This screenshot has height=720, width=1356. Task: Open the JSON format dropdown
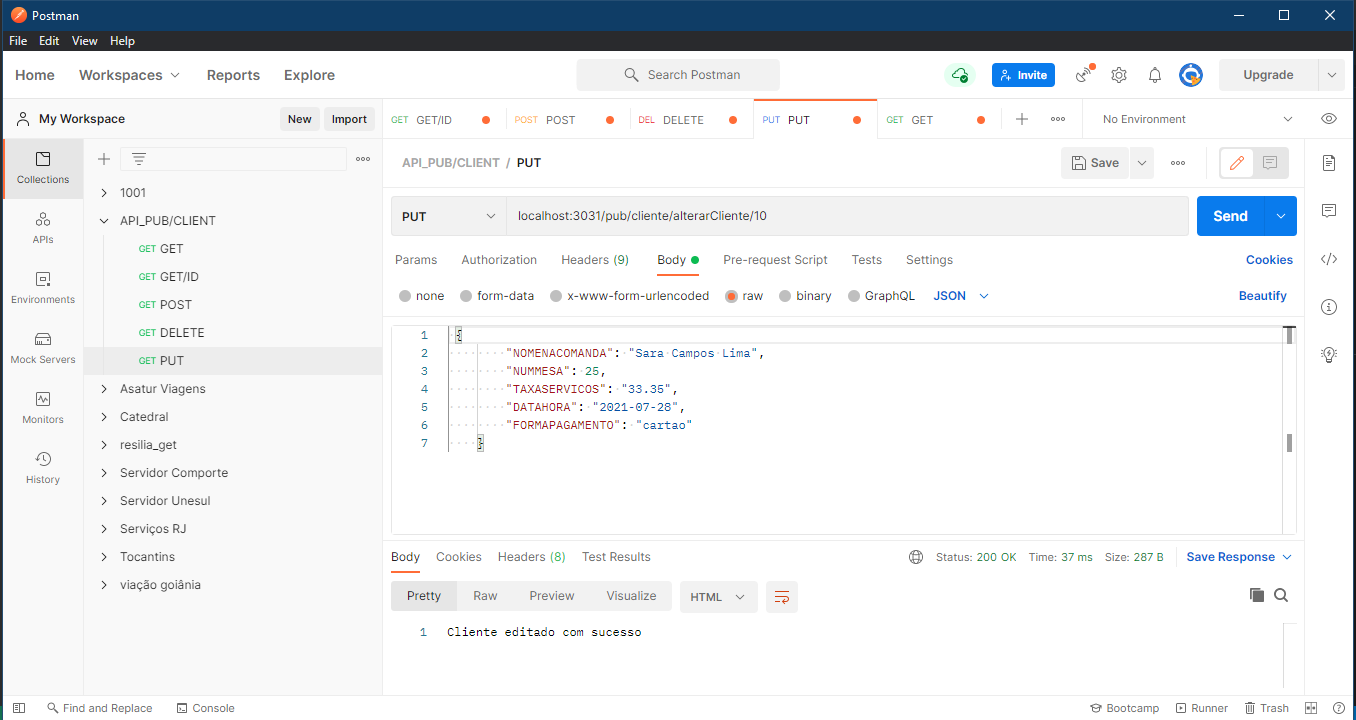958,295
